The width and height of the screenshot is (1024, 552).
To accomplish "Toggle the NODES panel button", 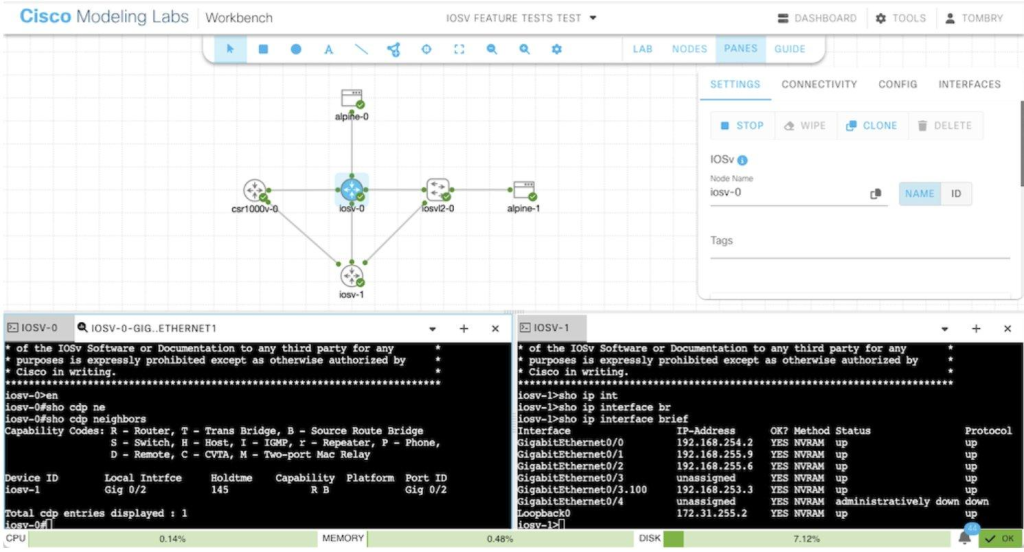I will (689, 49).
